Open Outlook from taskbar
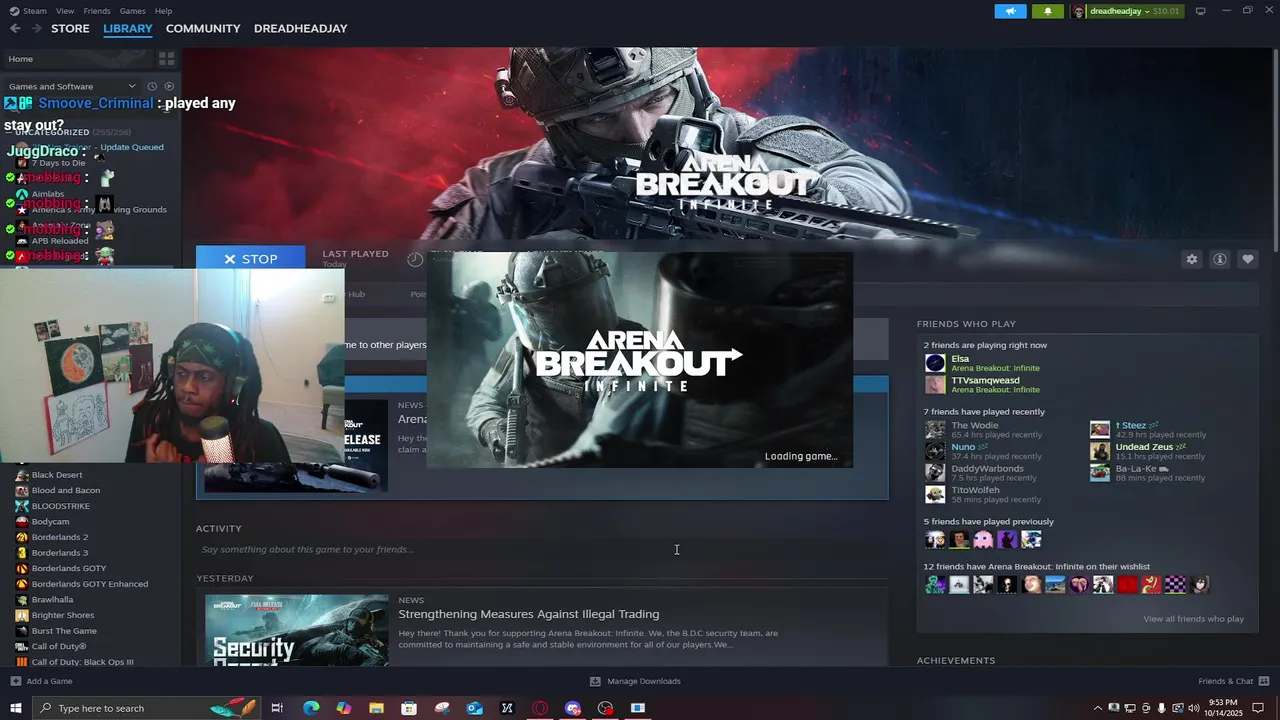 (475, 708)
